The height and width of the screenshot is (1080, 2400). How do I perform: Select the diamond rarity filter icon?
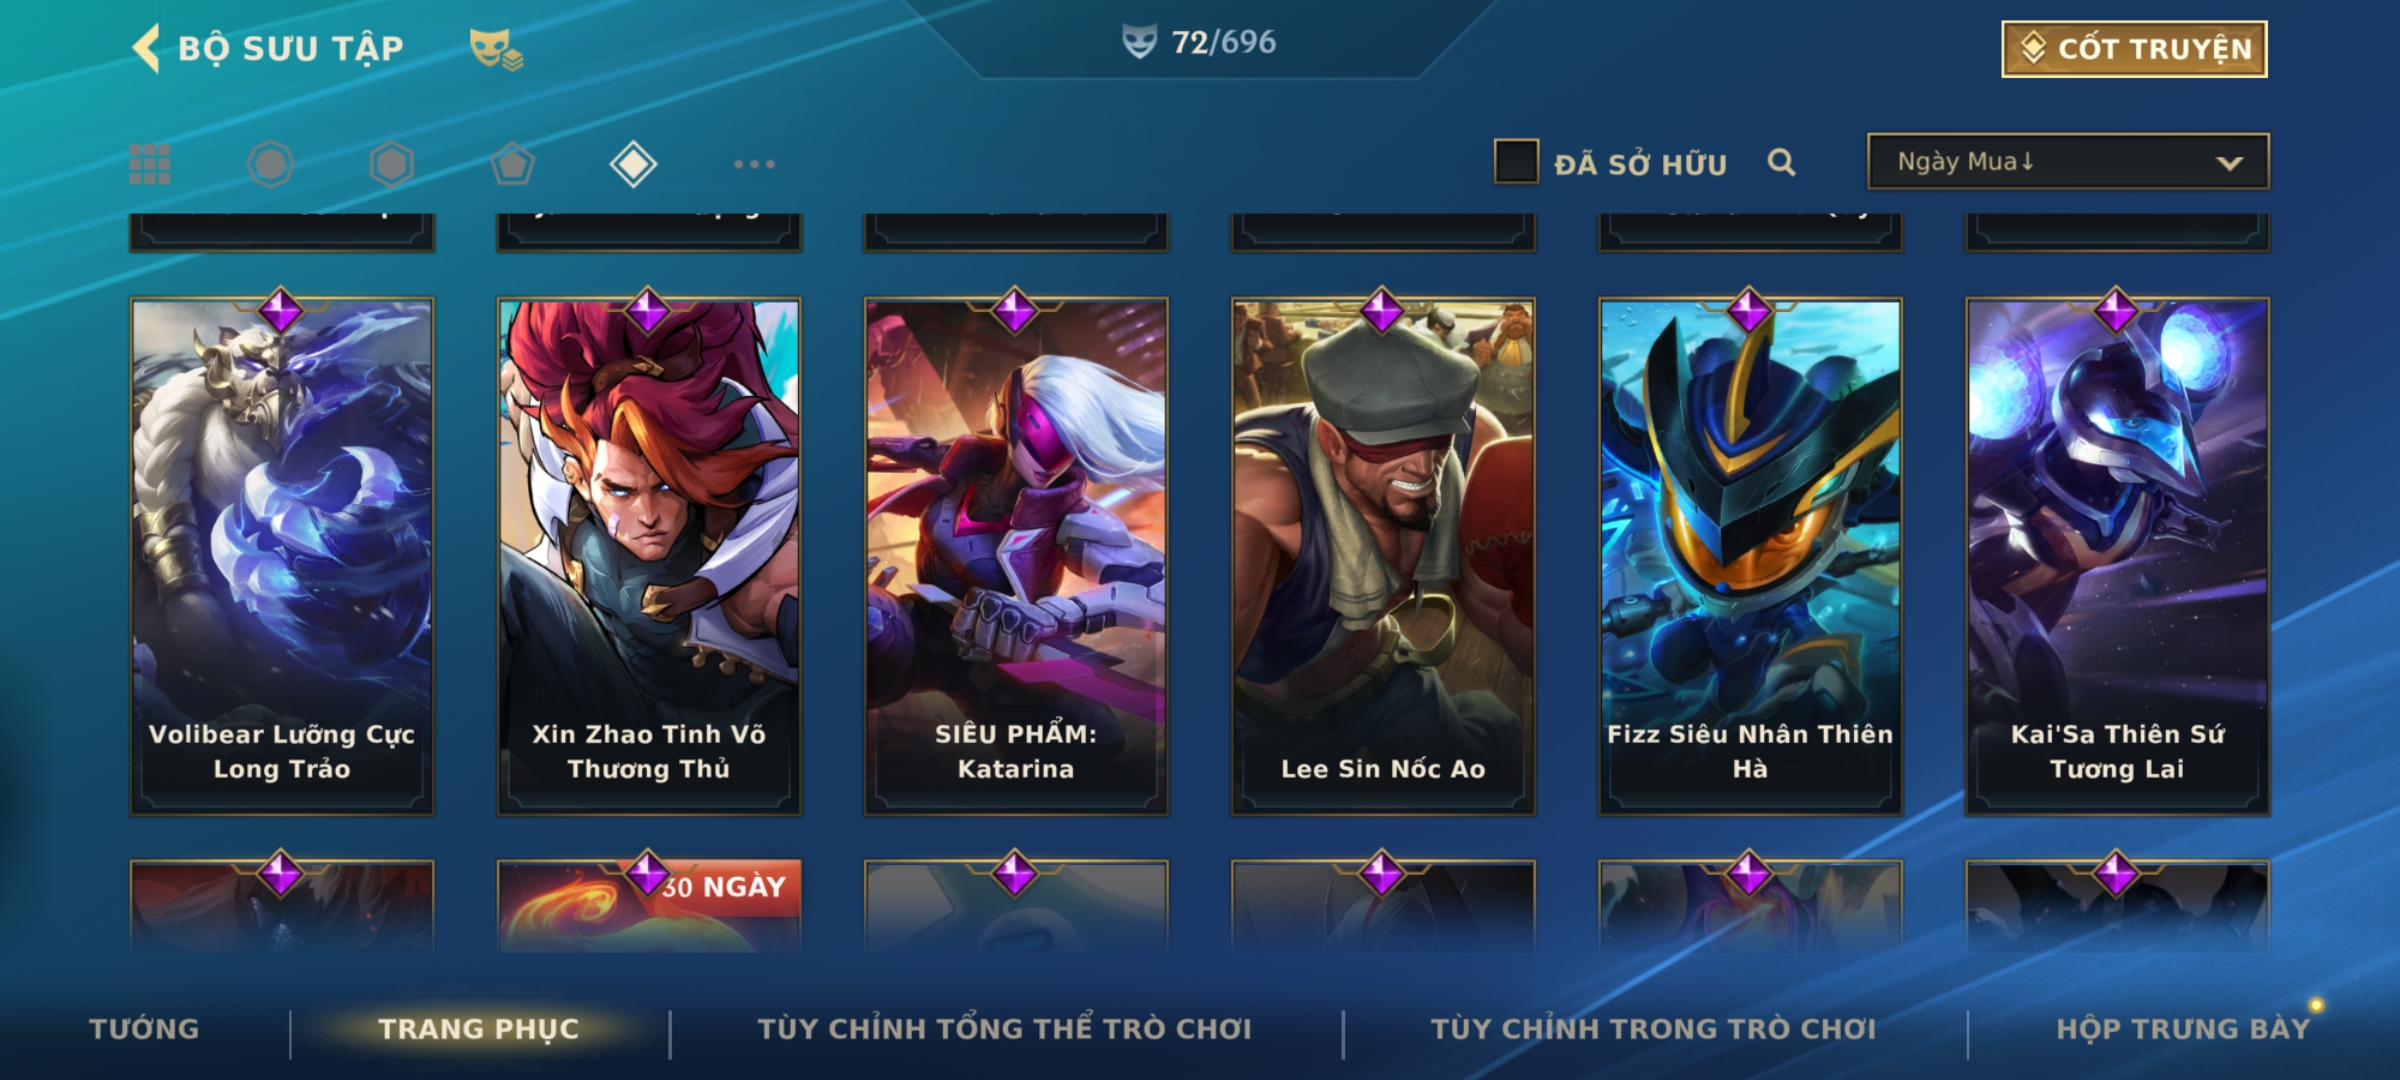coord(633,164)
